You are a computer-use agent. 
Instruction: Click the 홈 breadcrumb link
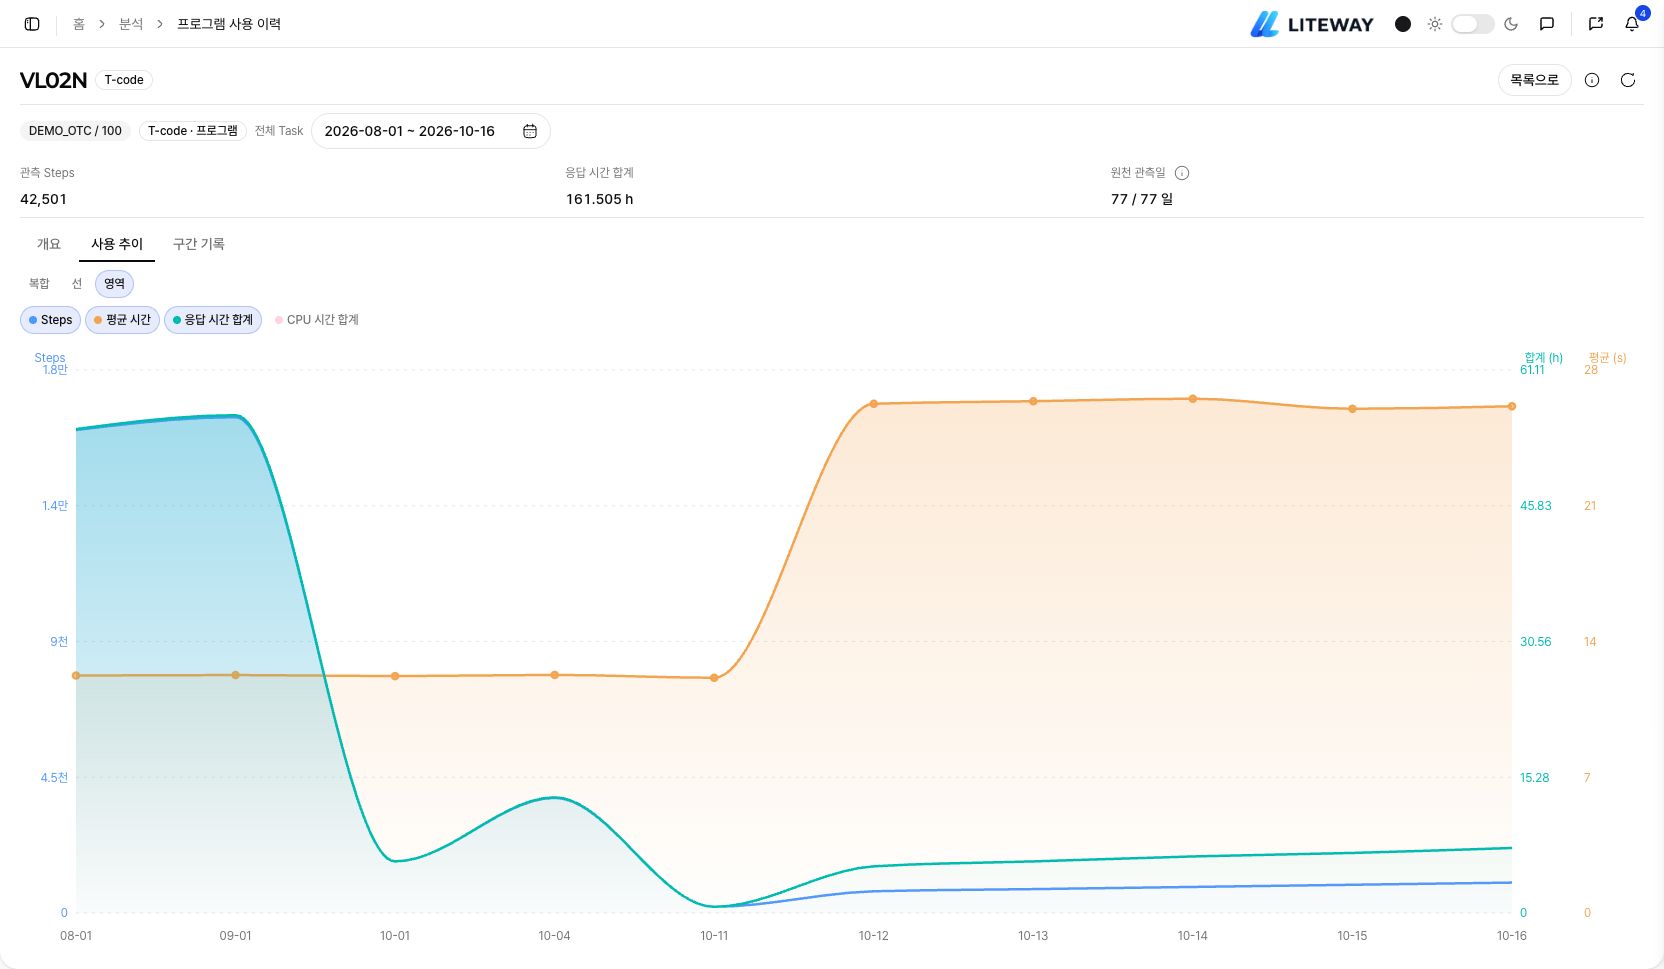pos(79,24)
